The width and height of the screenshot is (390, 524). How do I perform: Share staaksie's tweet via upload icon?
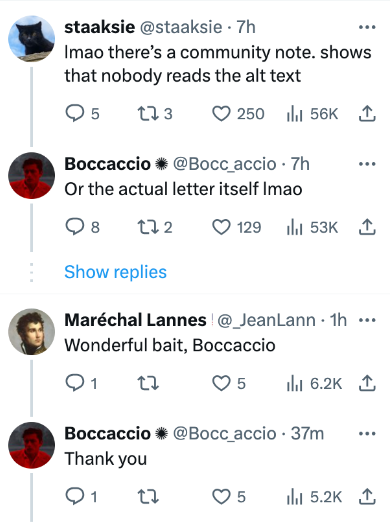pos(367,113)
